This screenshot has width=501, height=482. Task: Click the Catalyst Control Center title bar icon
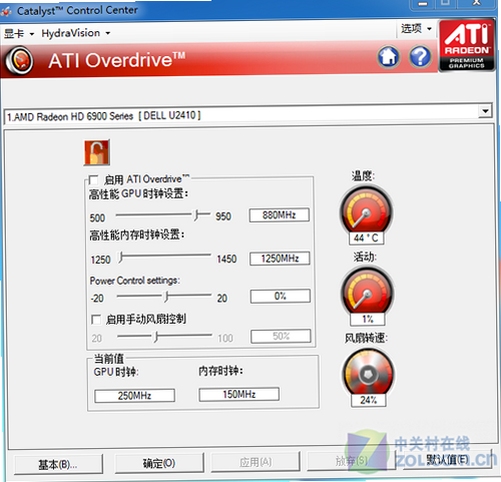pyautogui.click(x=6, y=12)
